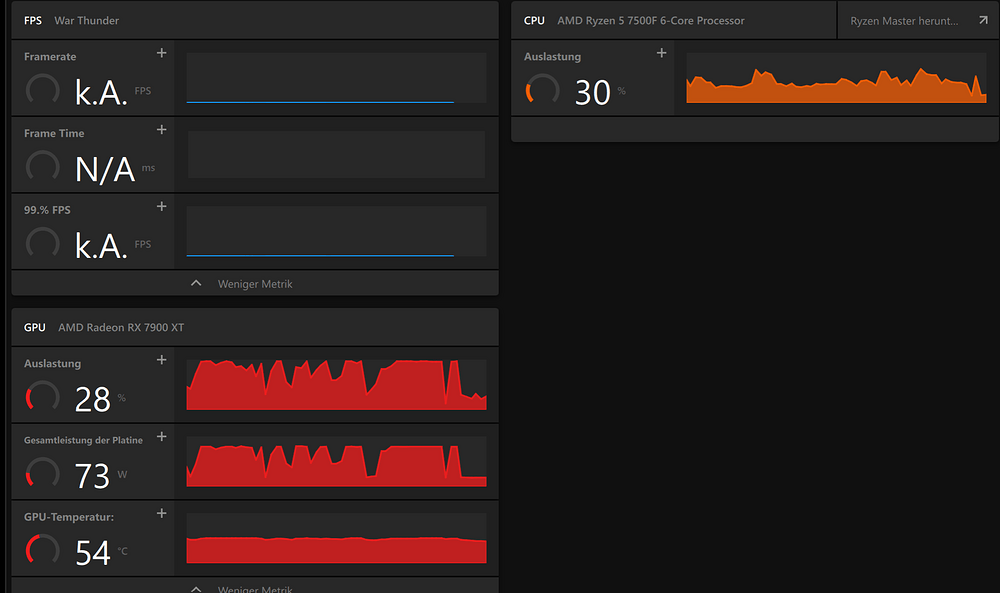Click the orange CPU Auslastung gauge
The height and width of the screenshot is (593, 1000).
click(x=542, y=91)
